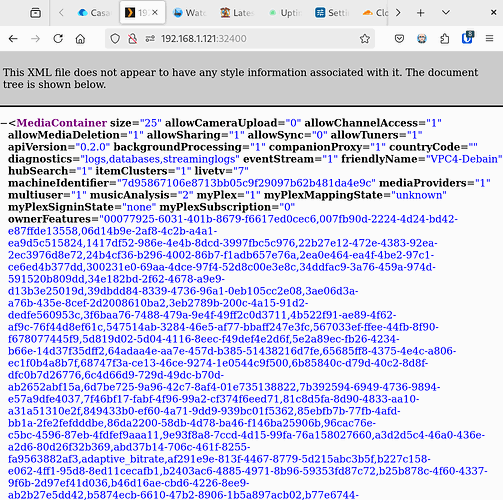Viewport: 503px width, 500px height.
Task: Switch to the Settings tab
Action: tap(333, 13)
